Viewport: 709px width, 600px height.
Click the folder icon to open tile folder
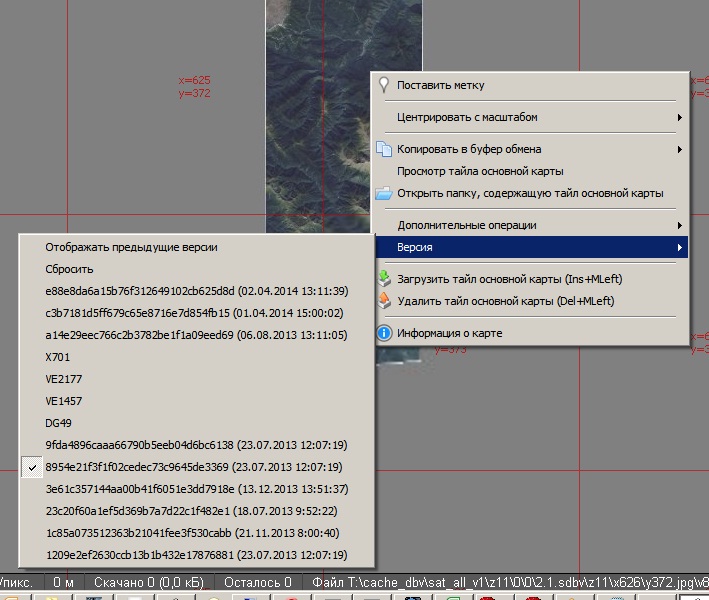click(383, 194)
